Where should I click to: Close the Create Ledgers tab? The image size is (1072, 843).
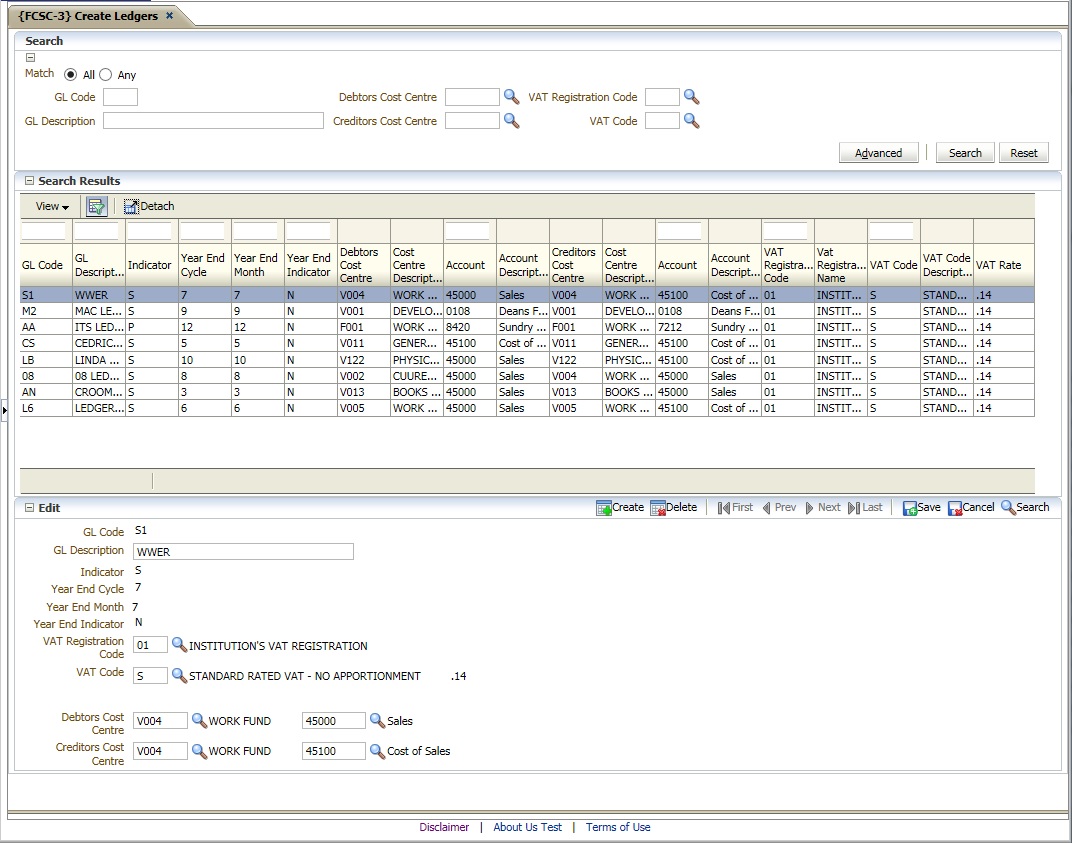pos(169,16)
